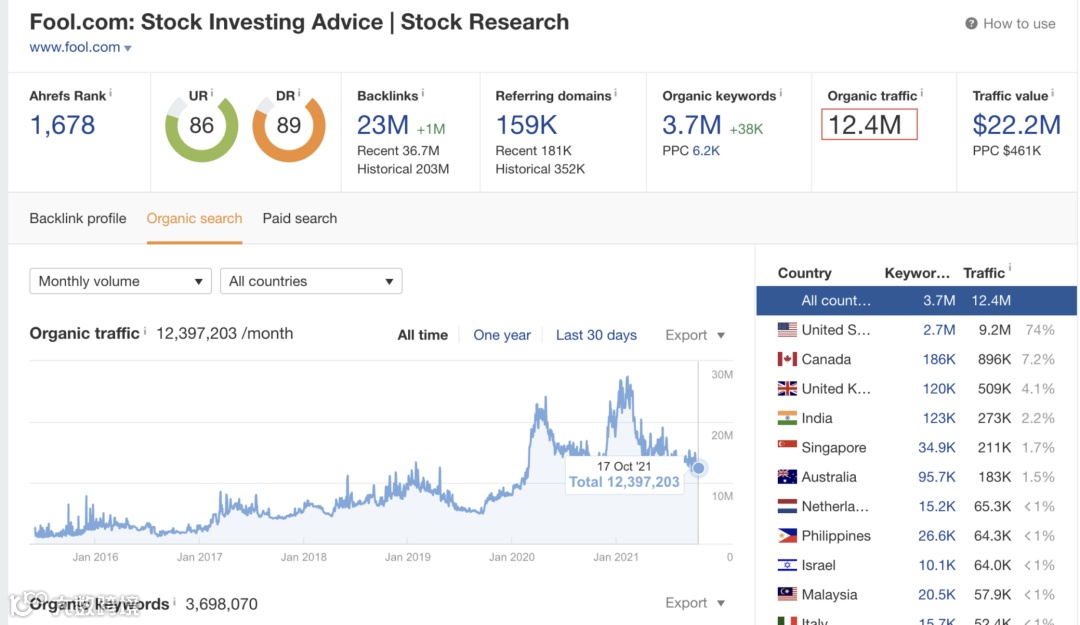Screen dimensions: 1080x625
Task: Click the Referring domains info icon
Action: (x=615, y=92)
